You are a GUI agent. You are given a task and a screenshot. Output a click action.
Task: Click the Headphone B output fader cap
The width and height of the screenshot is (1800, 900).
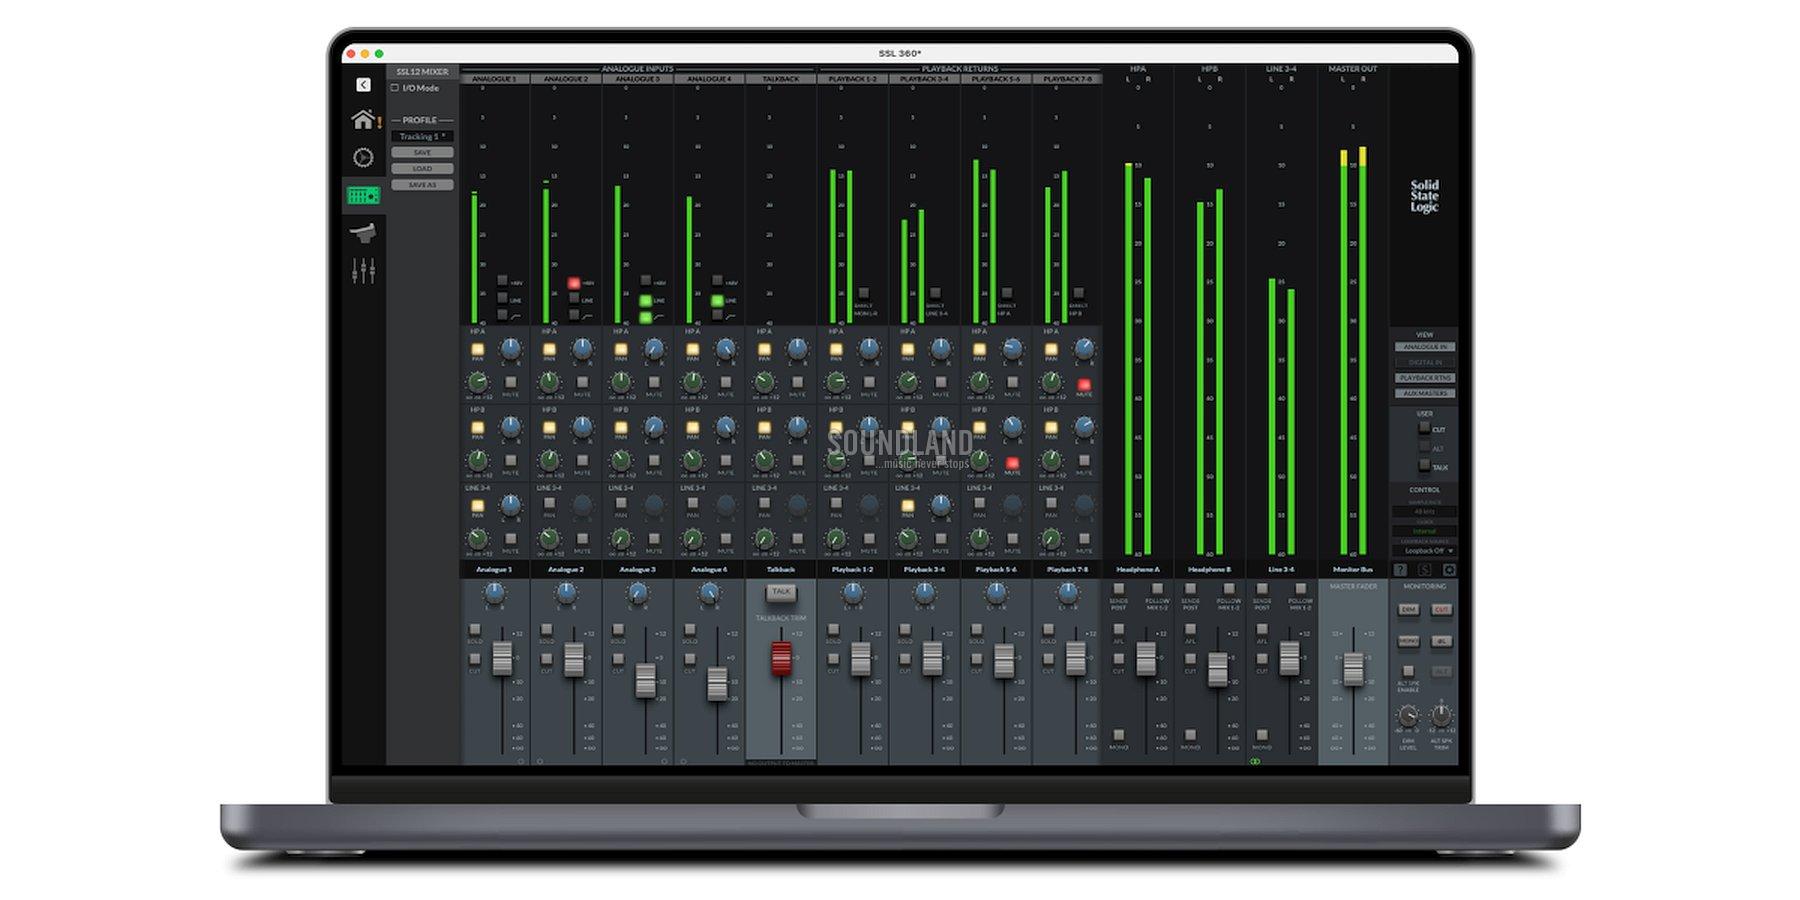(x=1218, y=669)
